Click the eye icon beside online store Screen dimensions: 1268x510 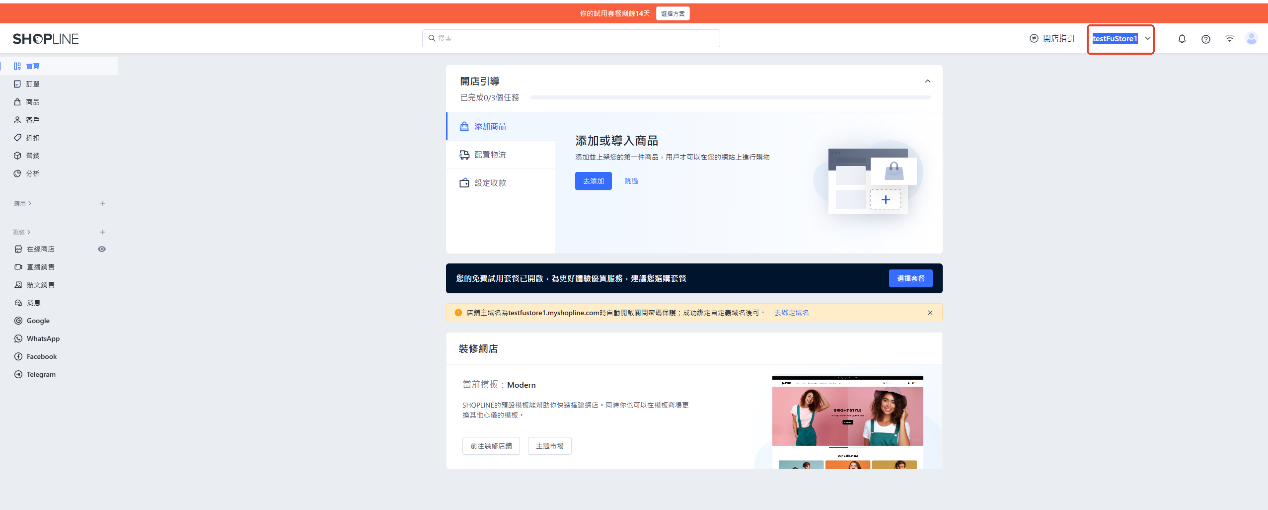pyautogui.click(x=102, y=249)
